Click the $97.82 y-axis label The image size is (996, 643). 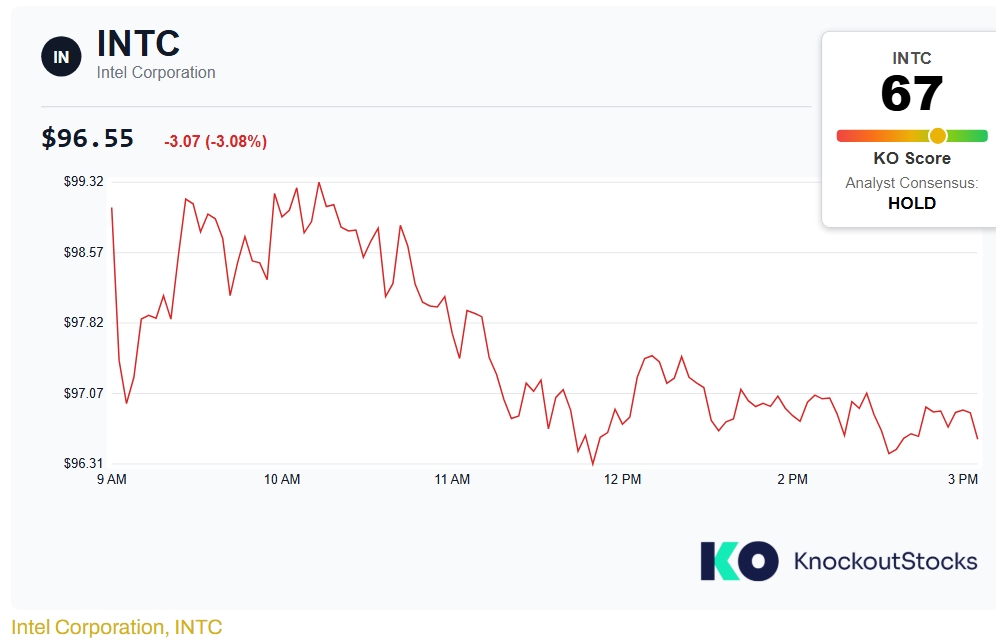(83, 322)
